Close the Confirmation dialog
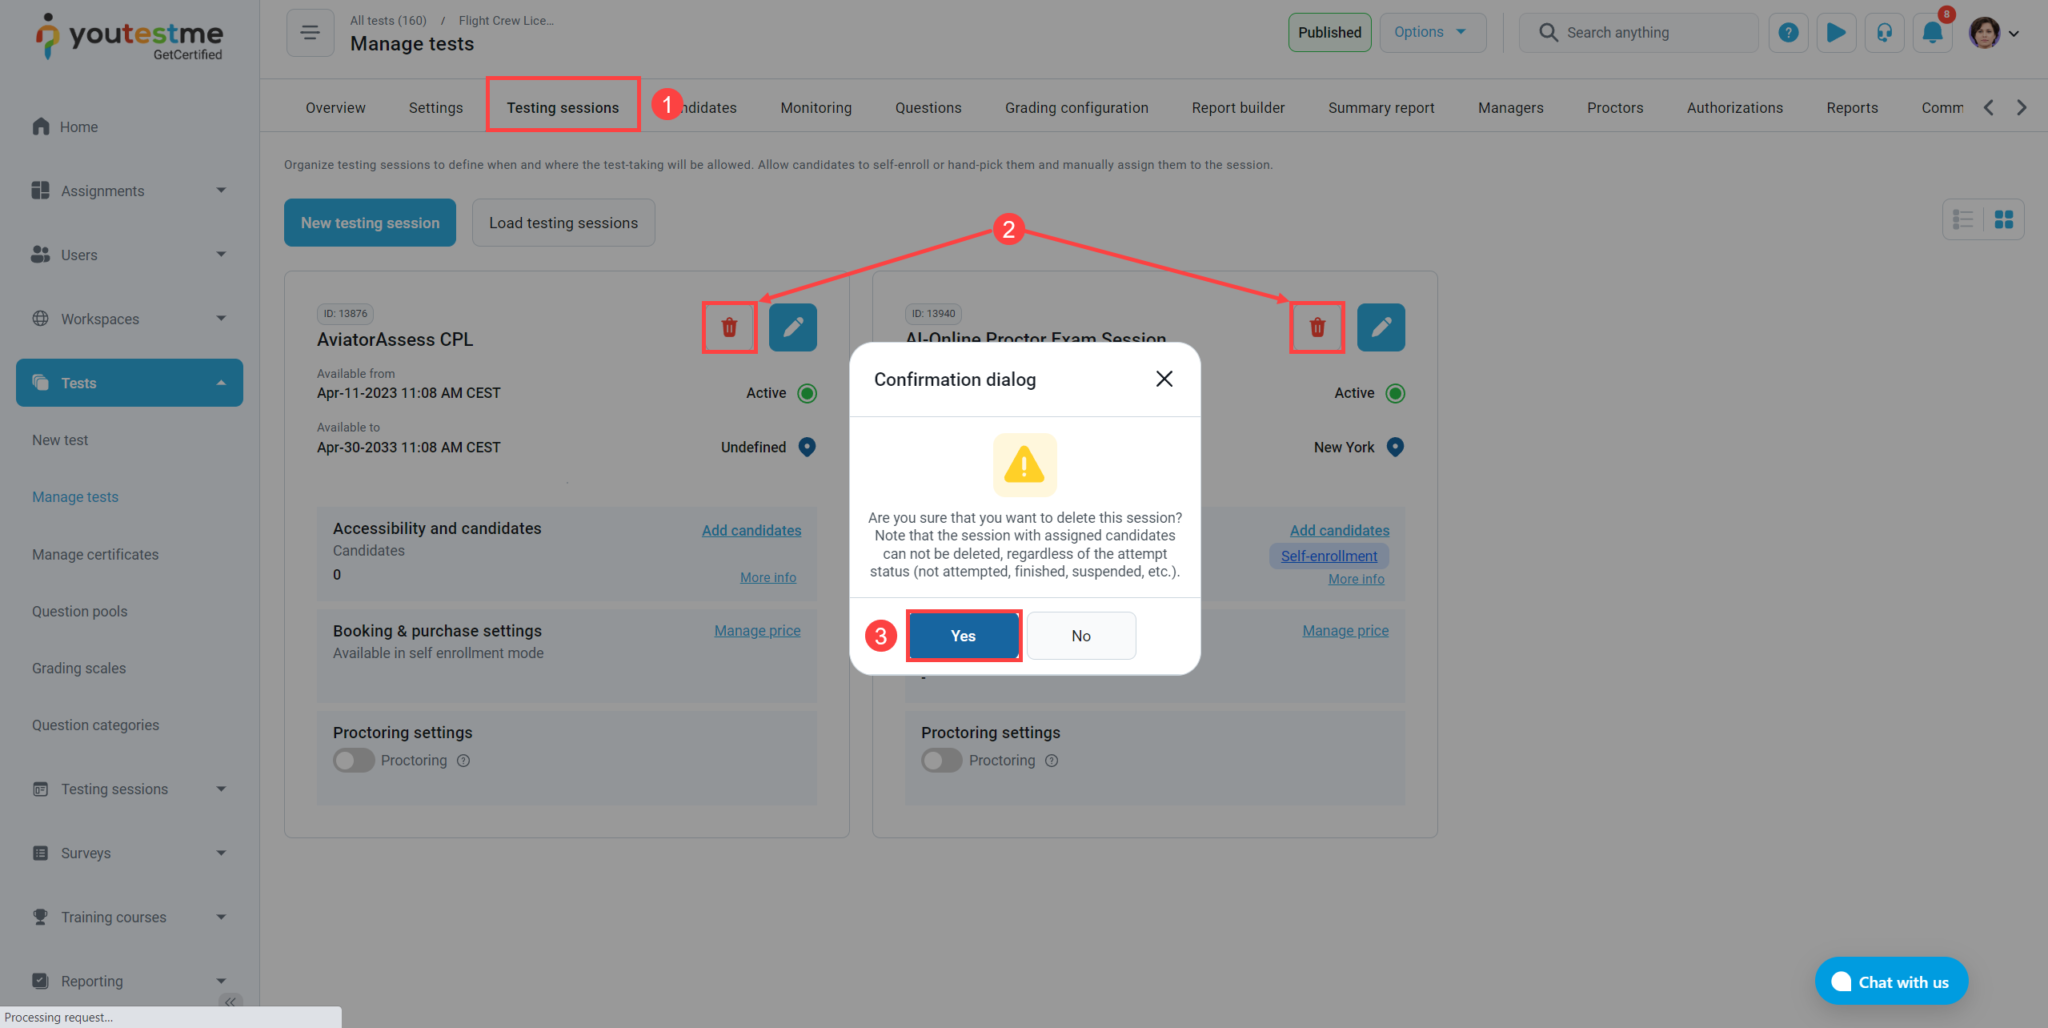The height and width of the screenshot is (1028, 2048). point(1164,379)
